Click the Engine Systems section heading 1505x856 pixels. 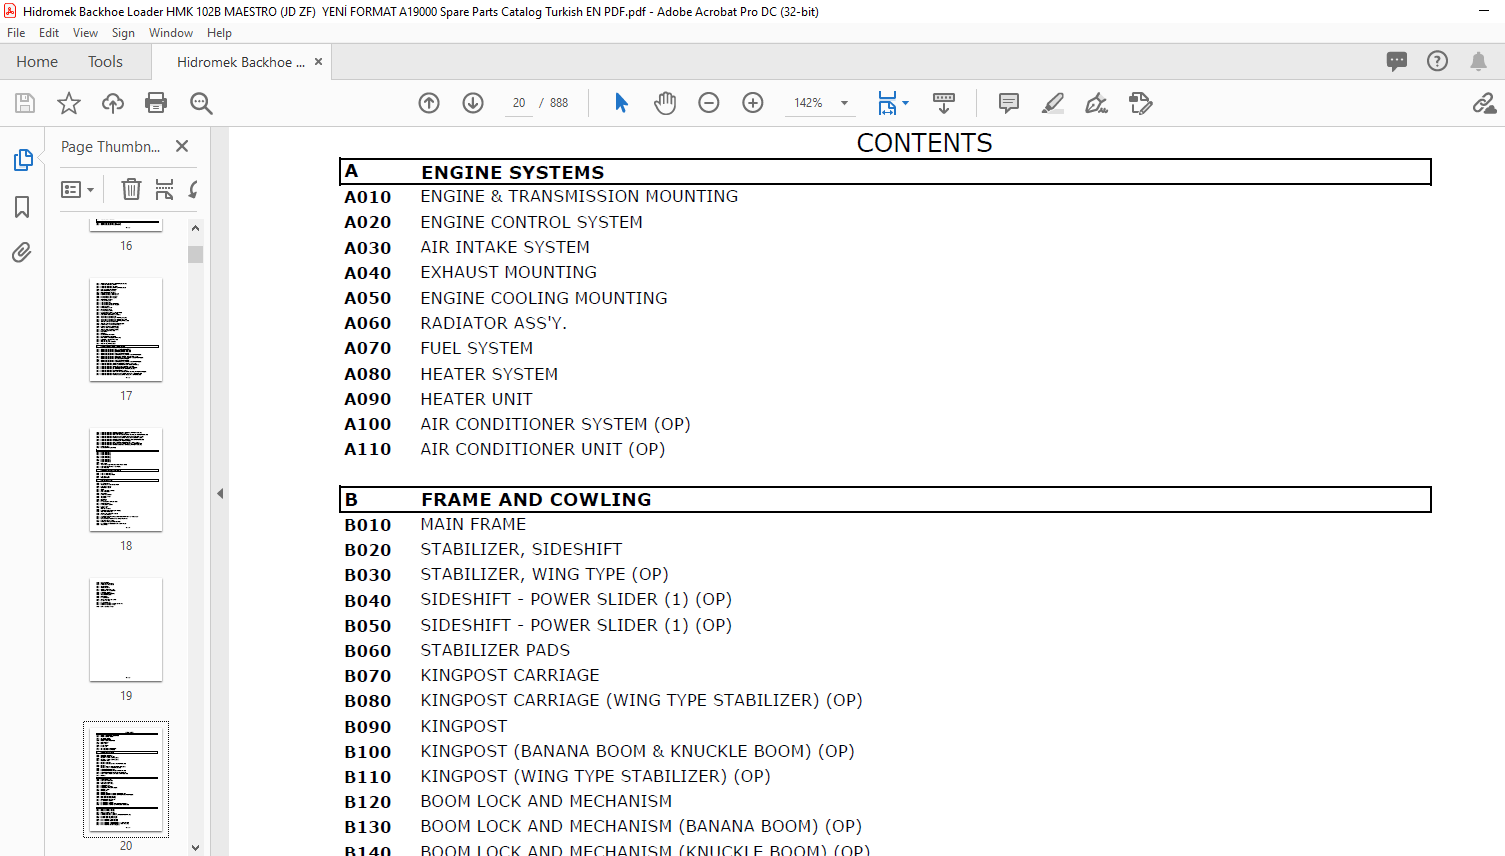pyautogui.click(x=512, y=172)
